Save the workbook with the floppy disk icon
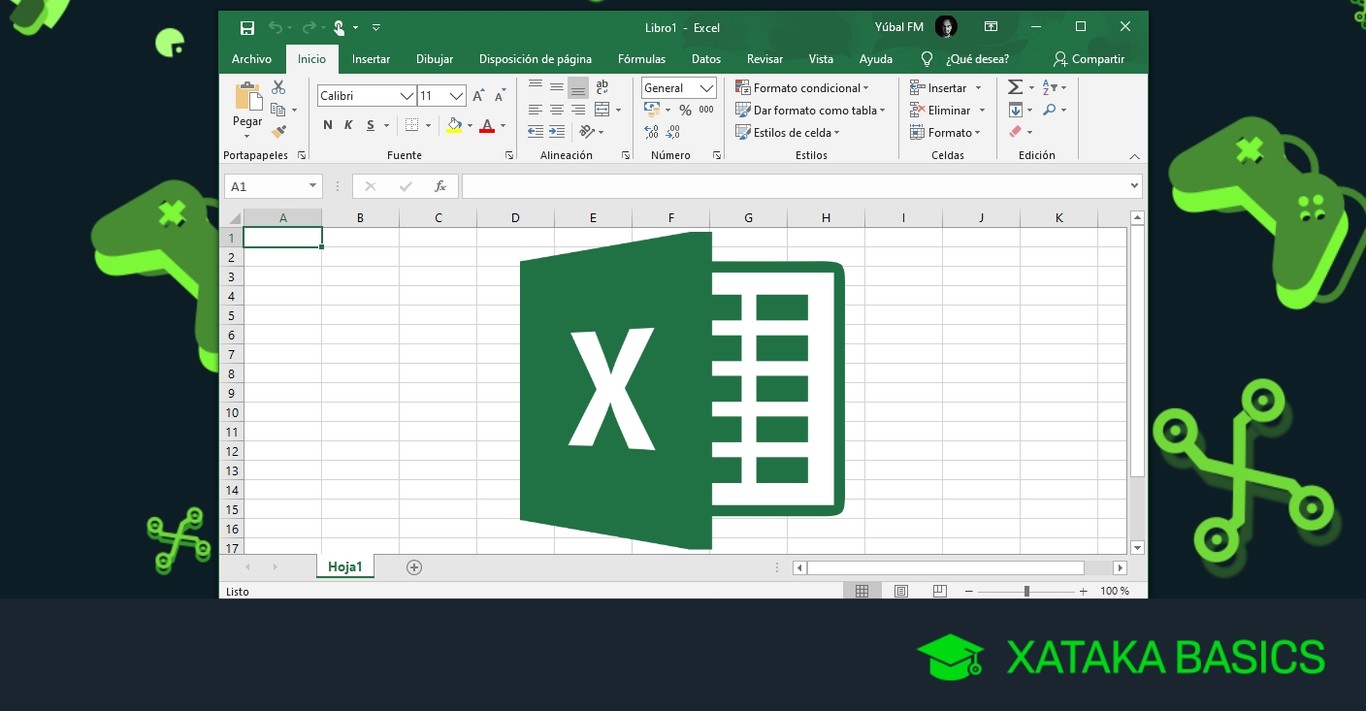Viewport: 1366px width, 711px height. (x=247, y=28)
